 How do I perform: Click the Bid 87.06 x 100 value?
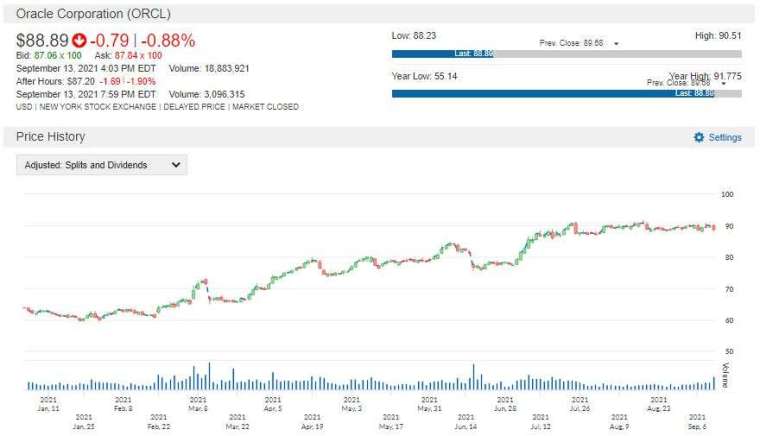click(58, 56)
